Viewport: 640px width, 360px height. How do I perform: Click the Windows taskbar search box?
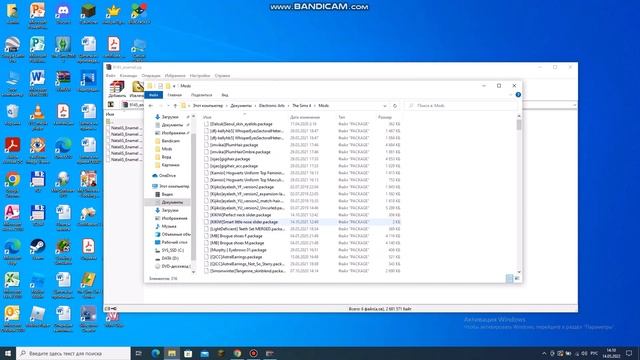tap(73, 353)
